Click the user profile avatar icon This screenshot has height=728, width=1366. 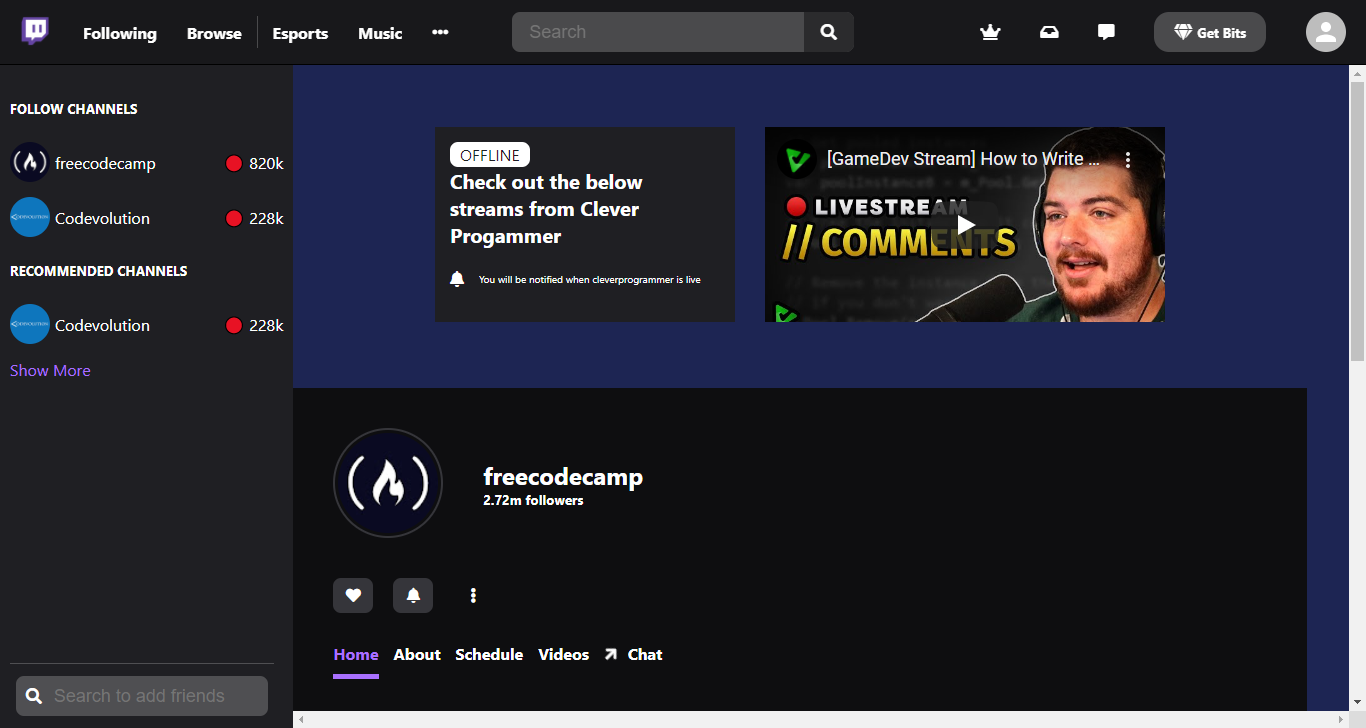1325,31
